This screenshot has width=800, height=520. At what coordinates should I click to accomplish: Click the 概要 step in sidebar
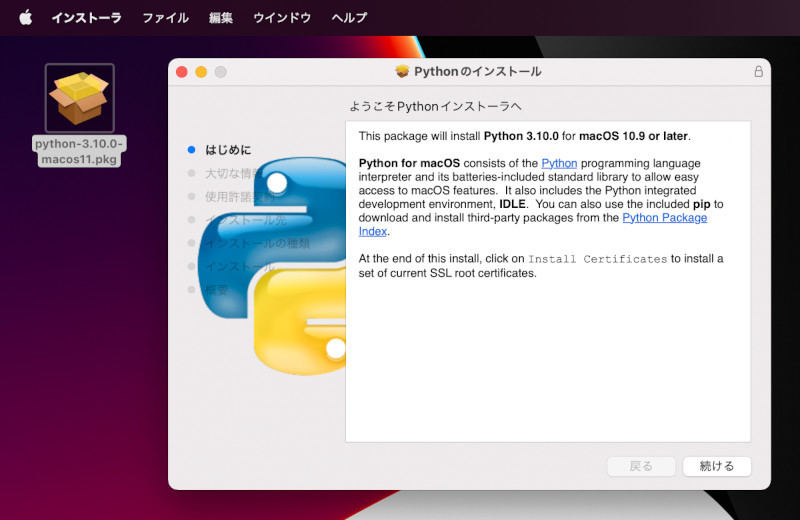[217, 290]
